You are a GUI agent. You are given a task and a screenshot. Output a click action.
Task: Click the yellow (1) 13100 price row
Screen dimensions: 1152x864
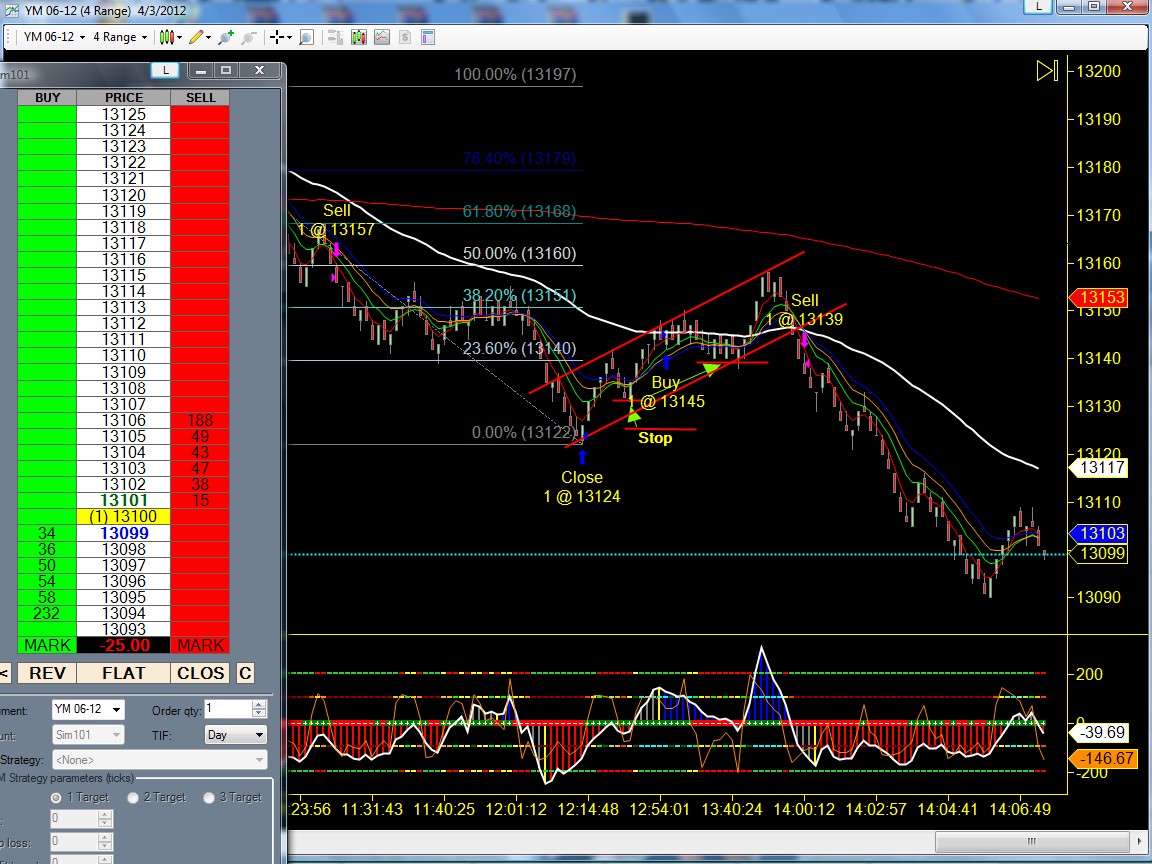click(123, 516)
